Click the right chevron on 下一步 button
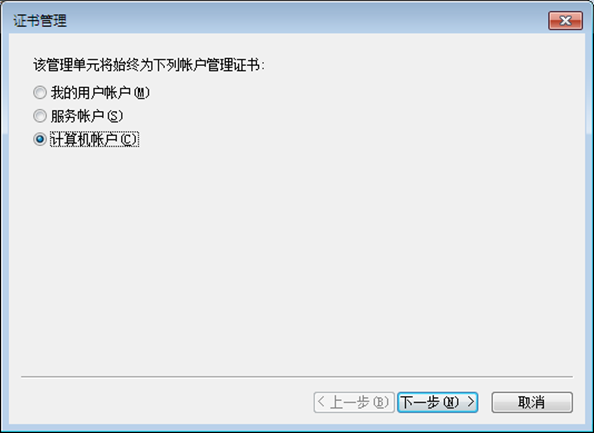 [x=471, y=402]
